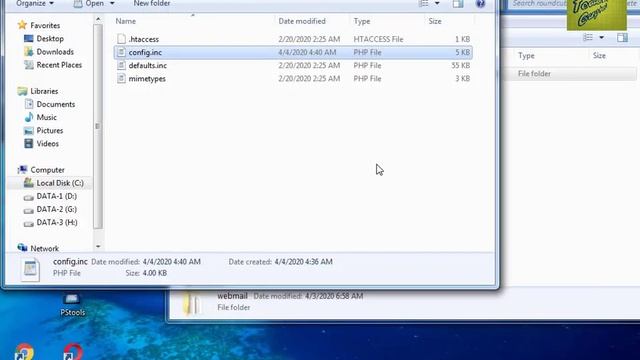Select the File folder row in back window

click(x=569, y=73)
